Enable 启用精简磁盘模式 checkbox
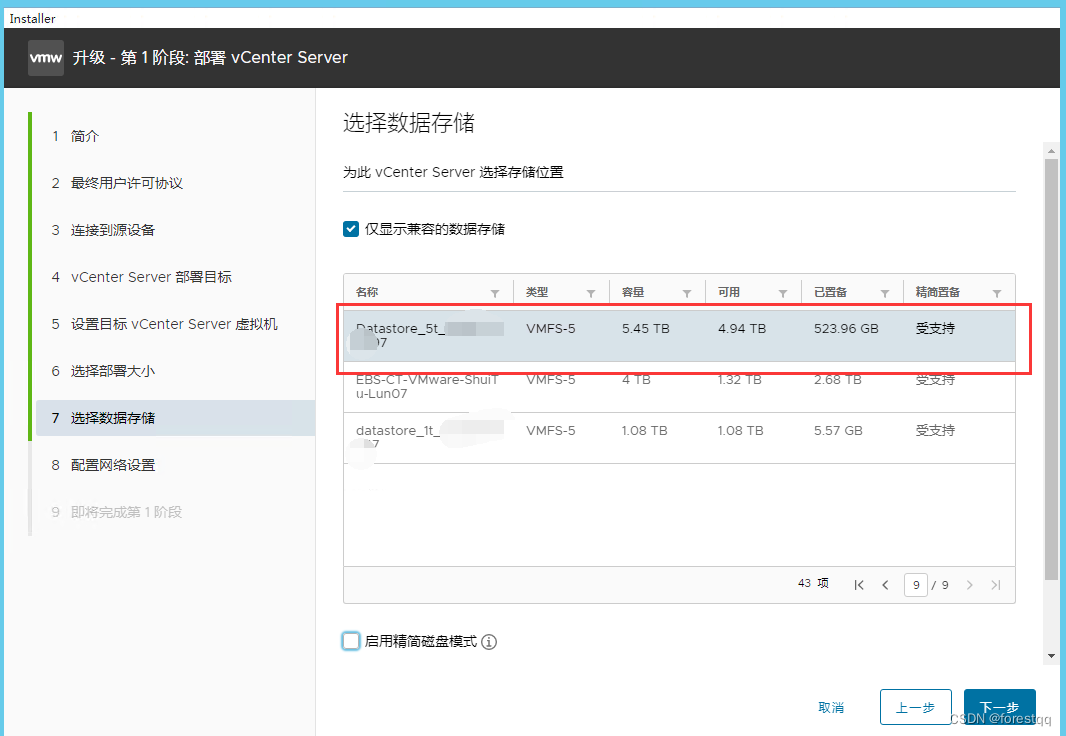 pos(351,641)
